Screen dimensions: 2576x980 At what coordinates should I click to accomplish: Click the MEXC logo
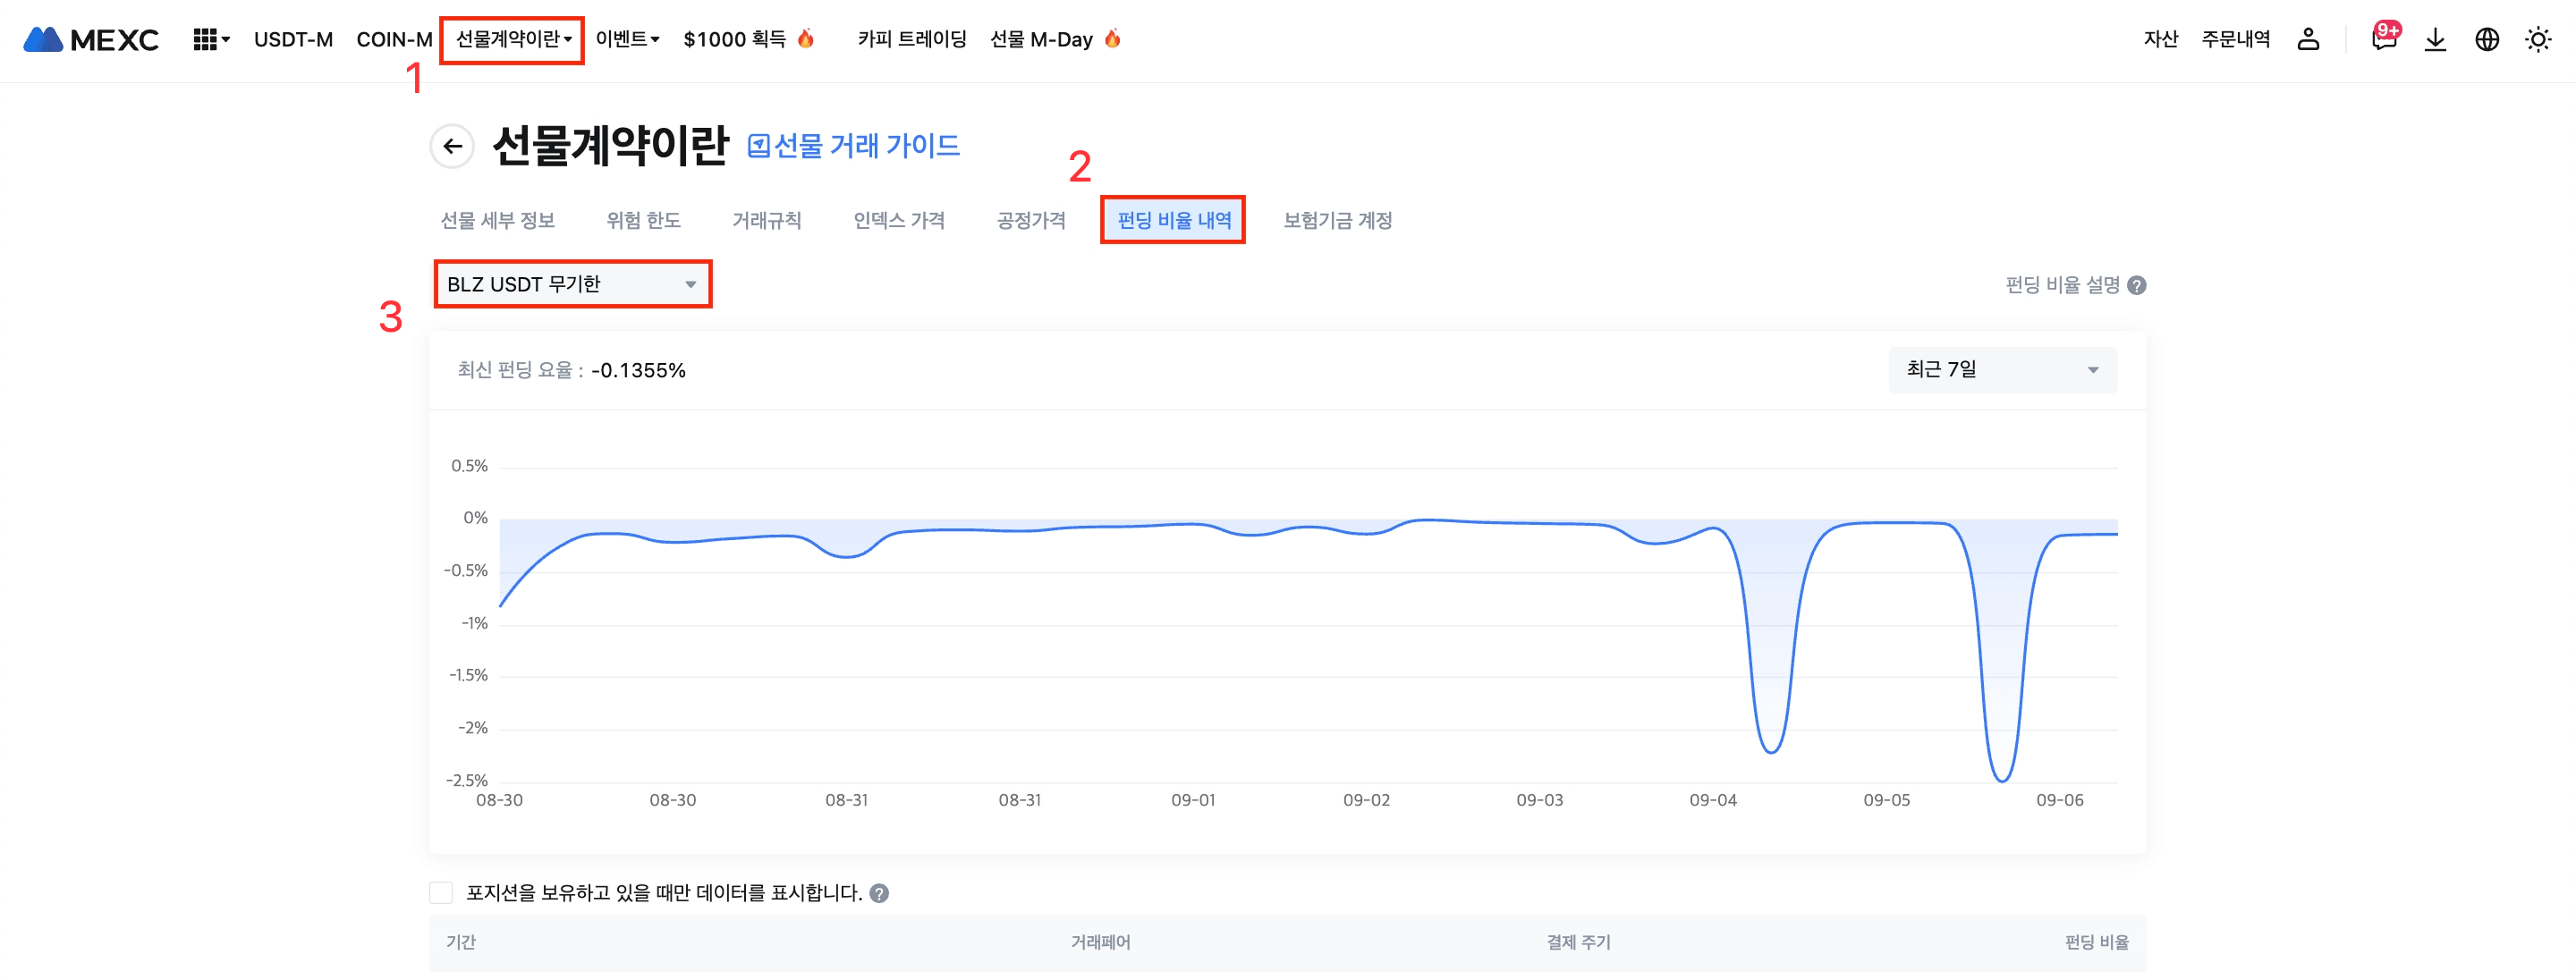click(90, 40)
